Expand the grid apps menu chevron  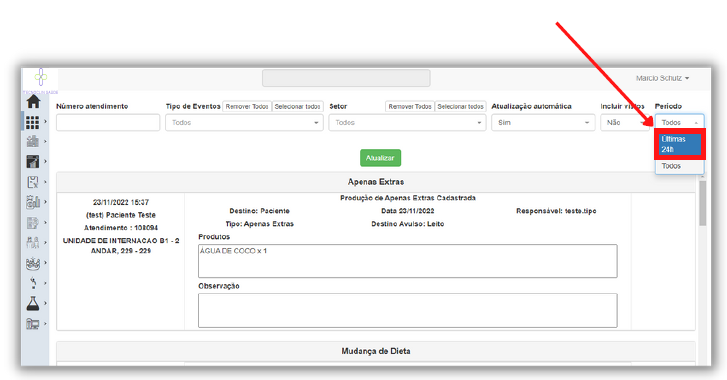[x=45, y=121]
